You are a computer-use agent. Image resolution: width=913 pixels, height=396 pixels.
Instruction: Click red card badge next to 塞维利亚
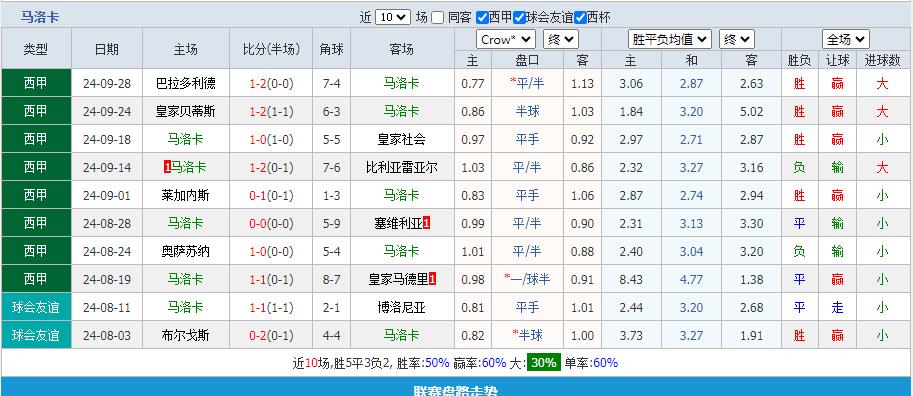pos(426,223)
